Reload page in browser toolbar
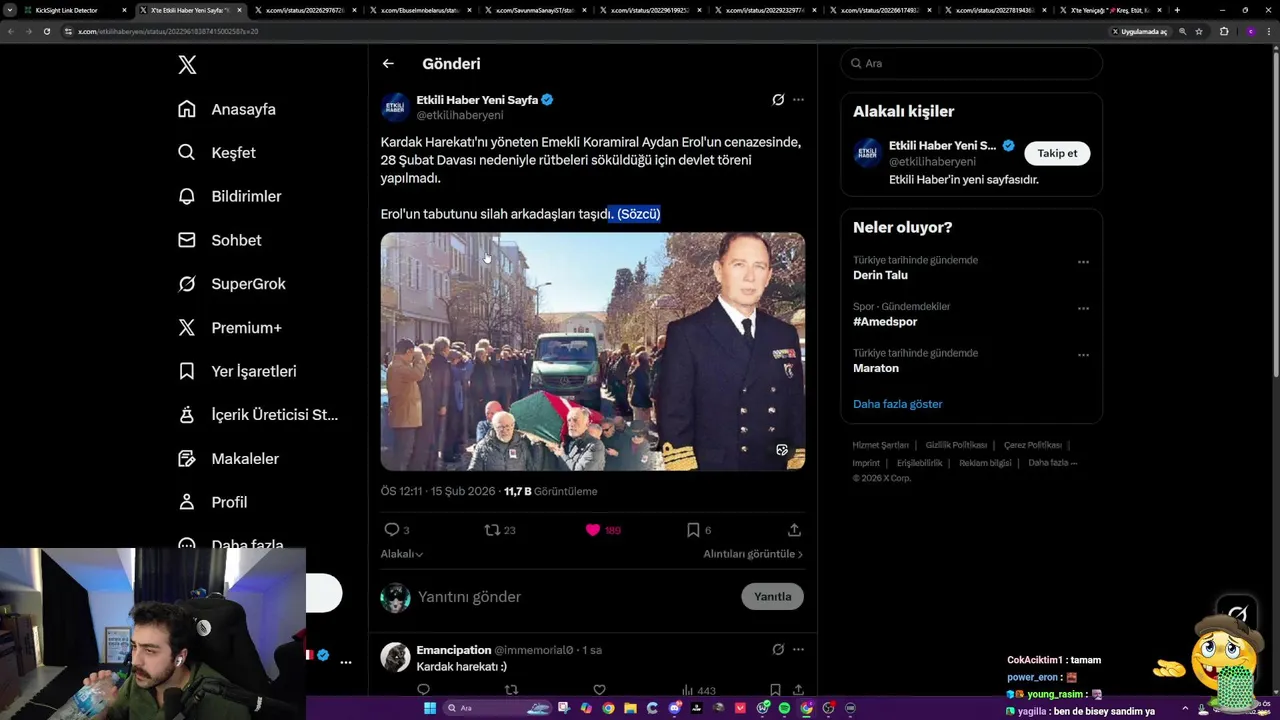 click(x=46, y=31)
